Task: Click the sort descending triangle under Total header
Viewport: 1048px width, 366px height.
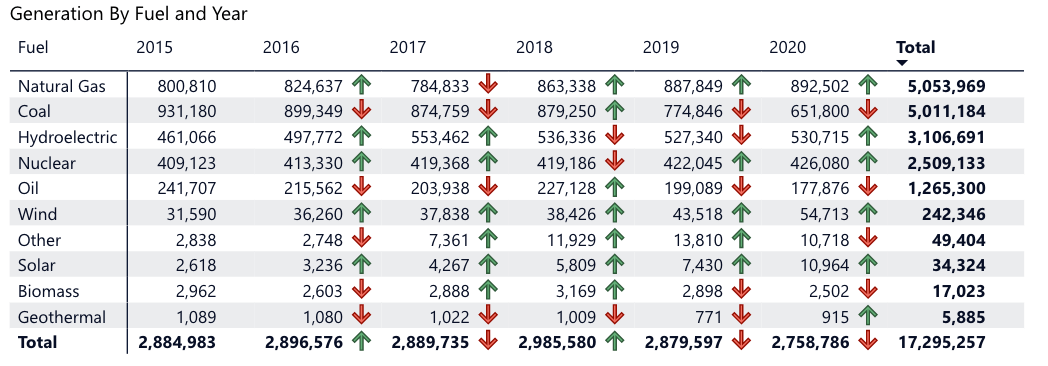Action: [902, 63]
